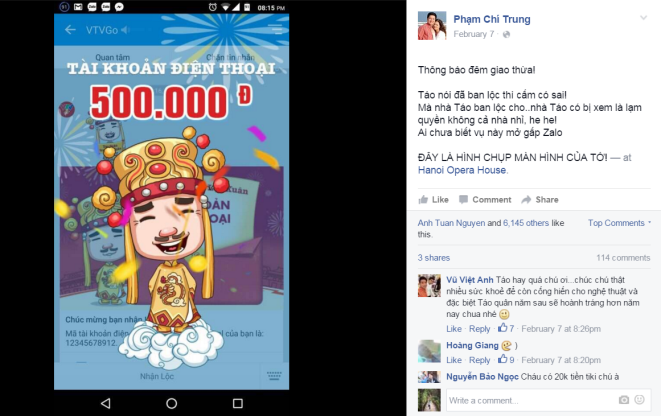This screenshot has height=416, width=661.
Task: Click the Comment action on the post
Action: pyautogui.click(x=485, y=199)
